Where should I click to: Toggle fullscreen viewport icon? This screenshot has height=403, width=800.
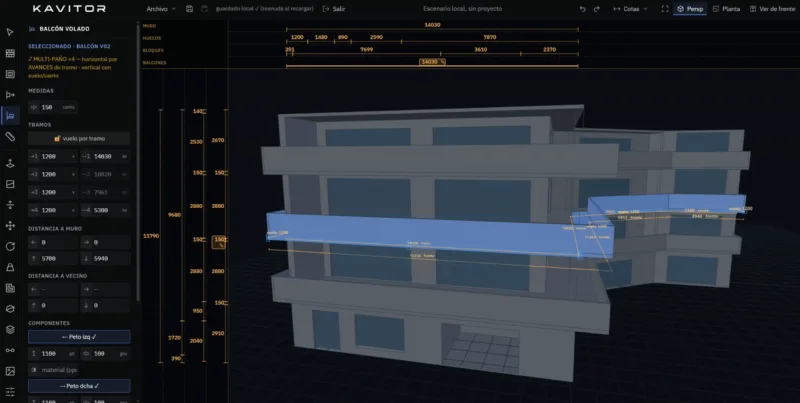[x=665, y=9]
